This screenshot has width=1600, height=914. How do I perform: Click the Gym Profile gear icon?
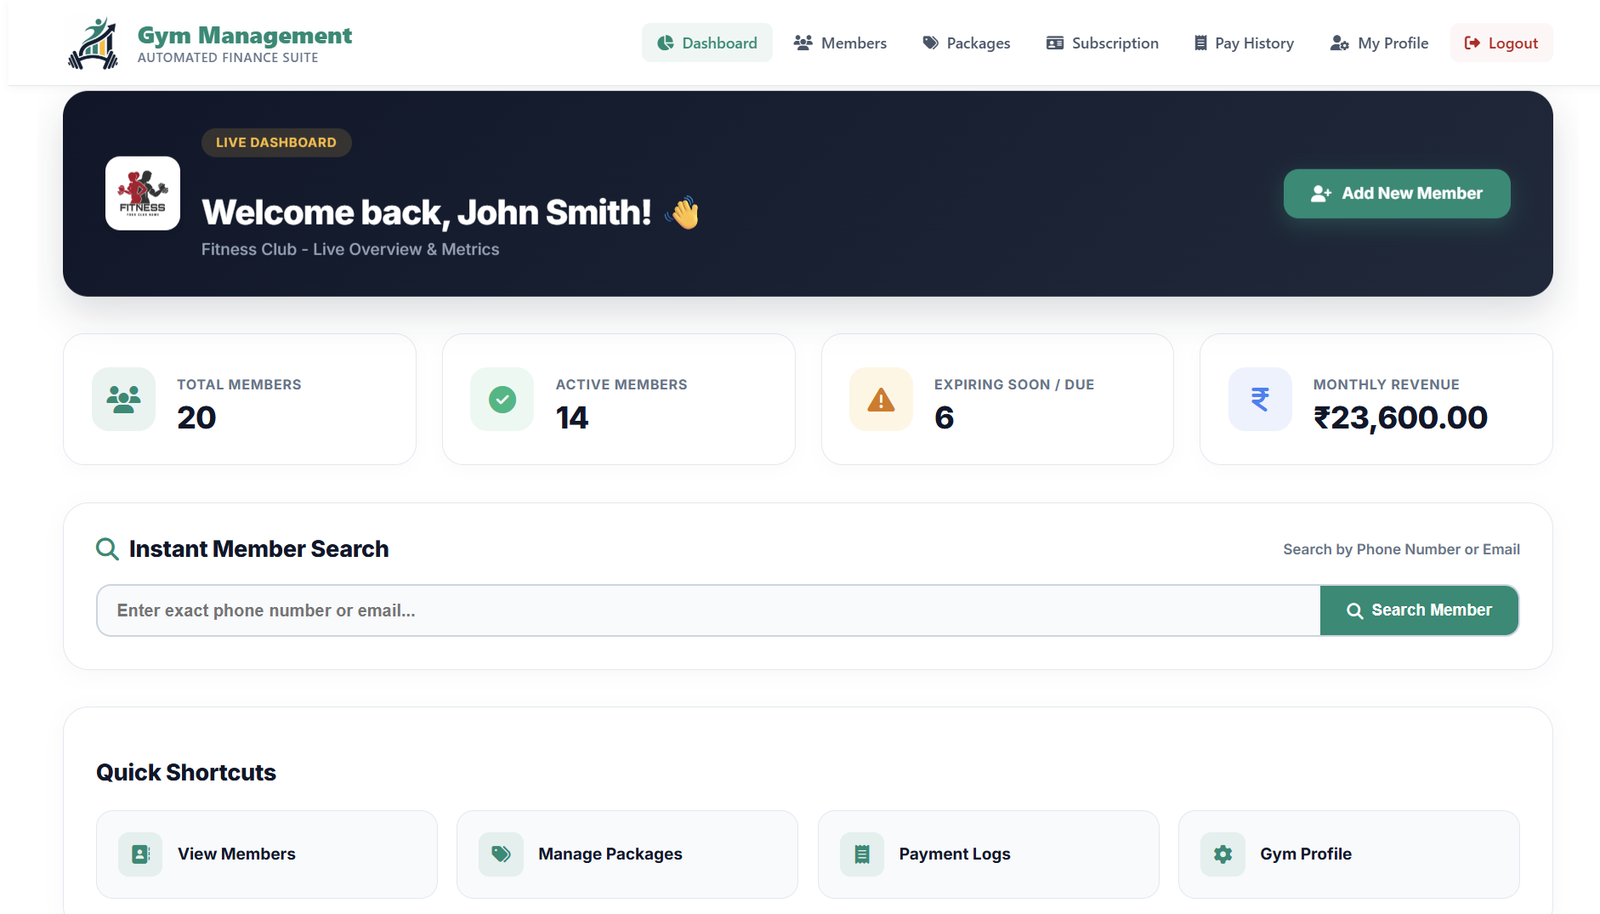tap(1223, 854)
